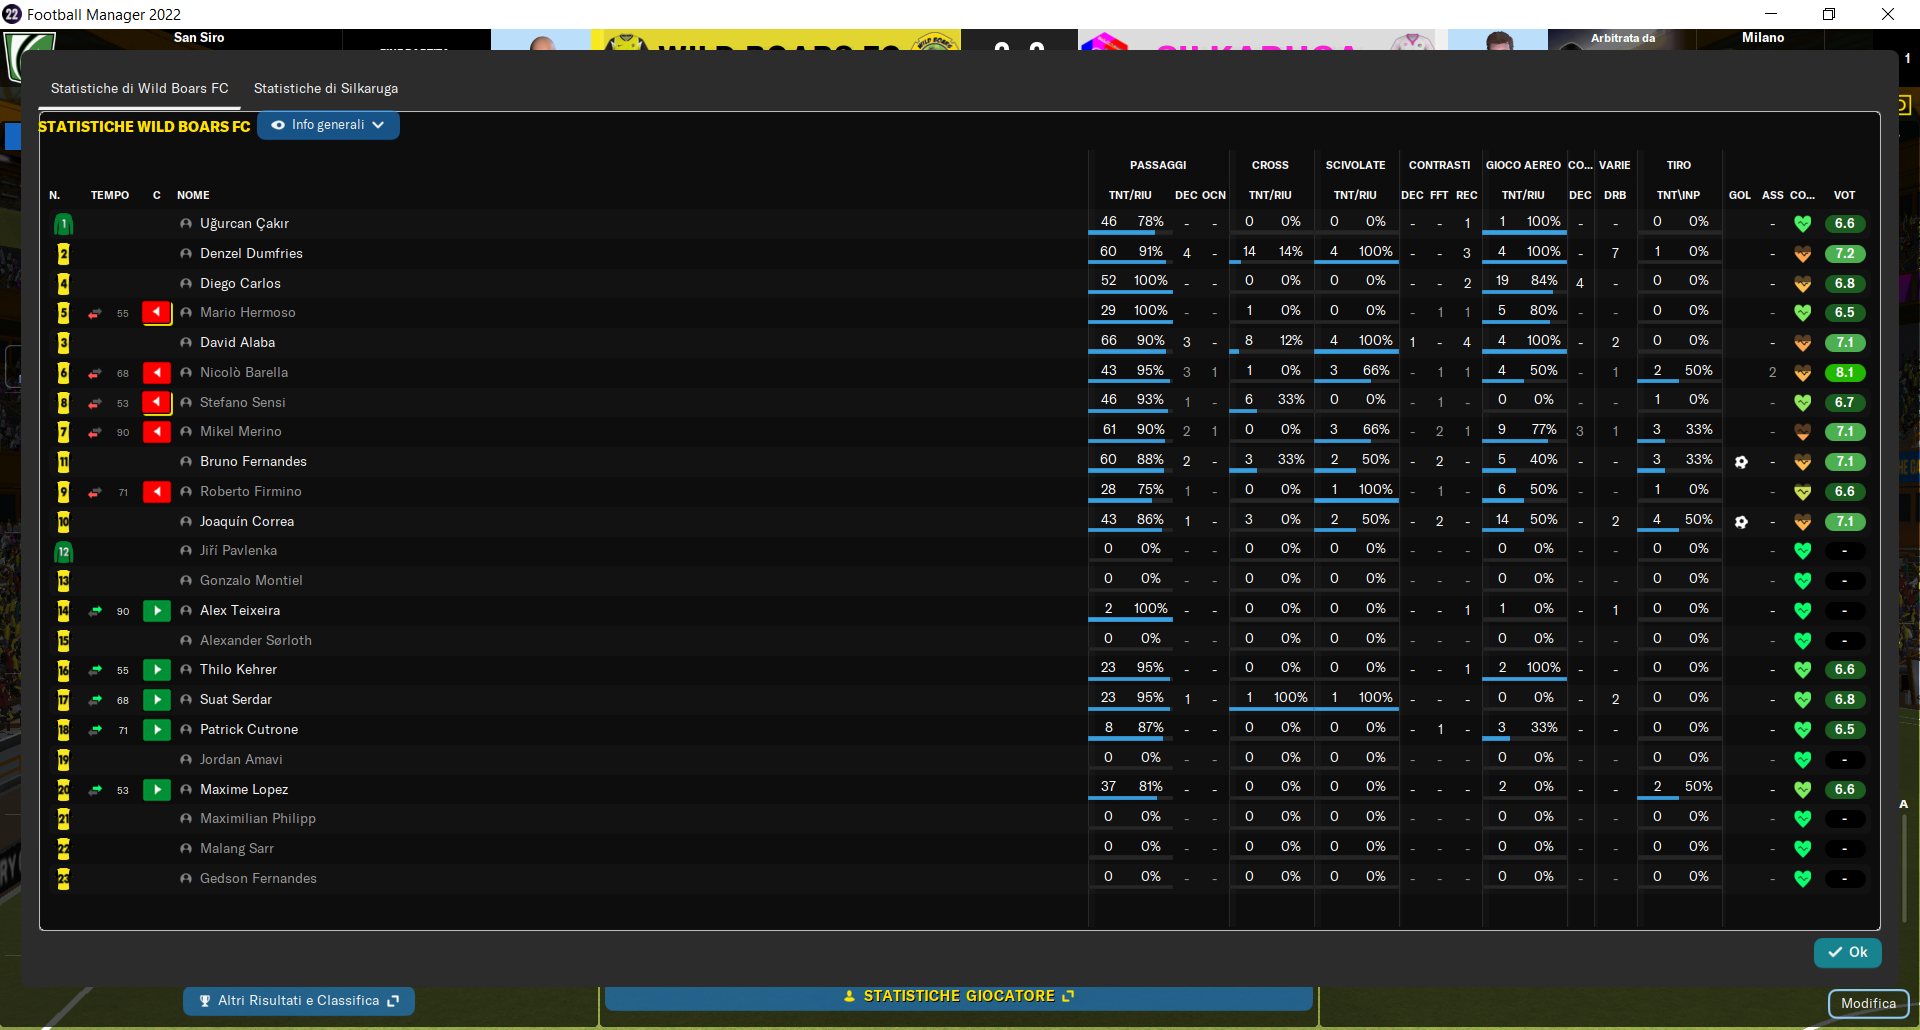Open Malang Sarr player name

tap(237, 849)
